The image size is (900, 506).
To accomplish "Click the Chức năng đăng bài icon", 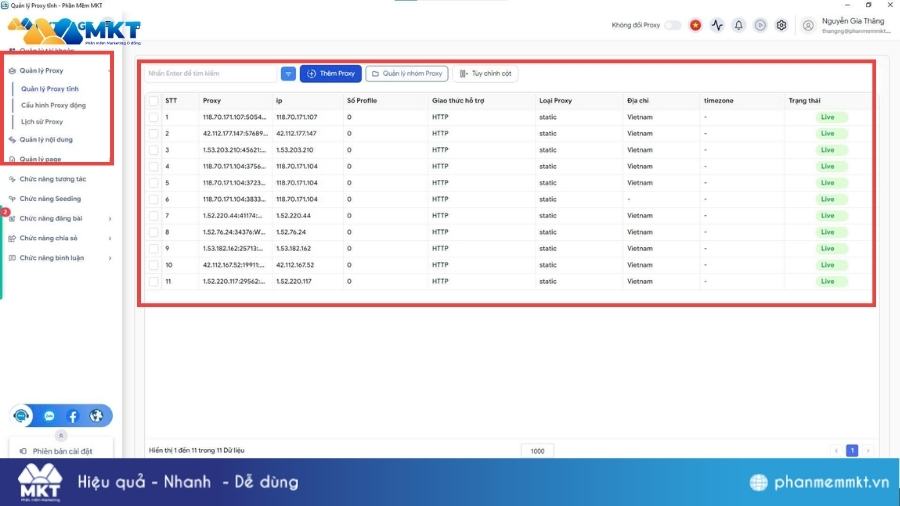I will [x=12, y=219].
